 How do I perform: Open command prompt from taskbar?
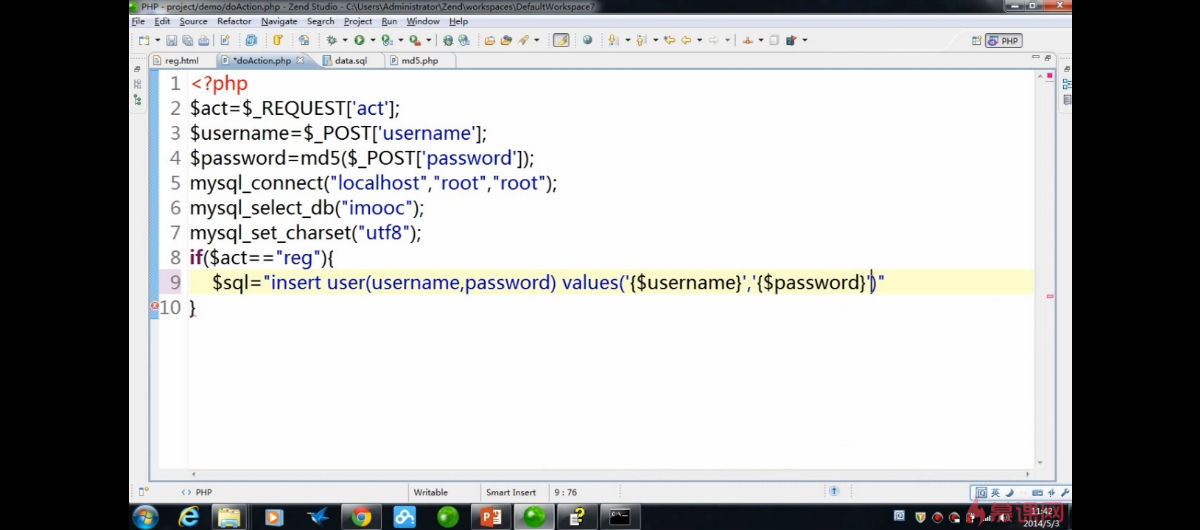coord(621,516)
